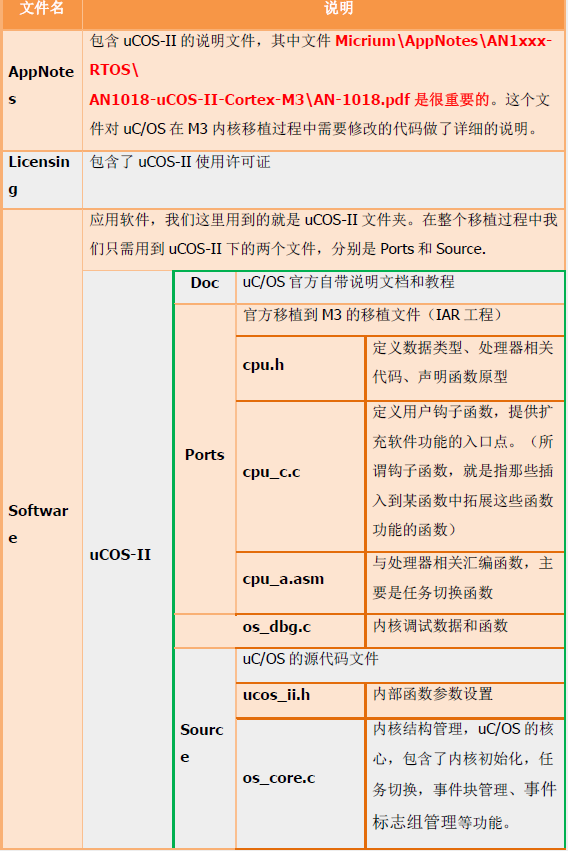Select the cpu_c.c file name
The width and height of the screenshot is (568, 851).
(x=271, y=472)
